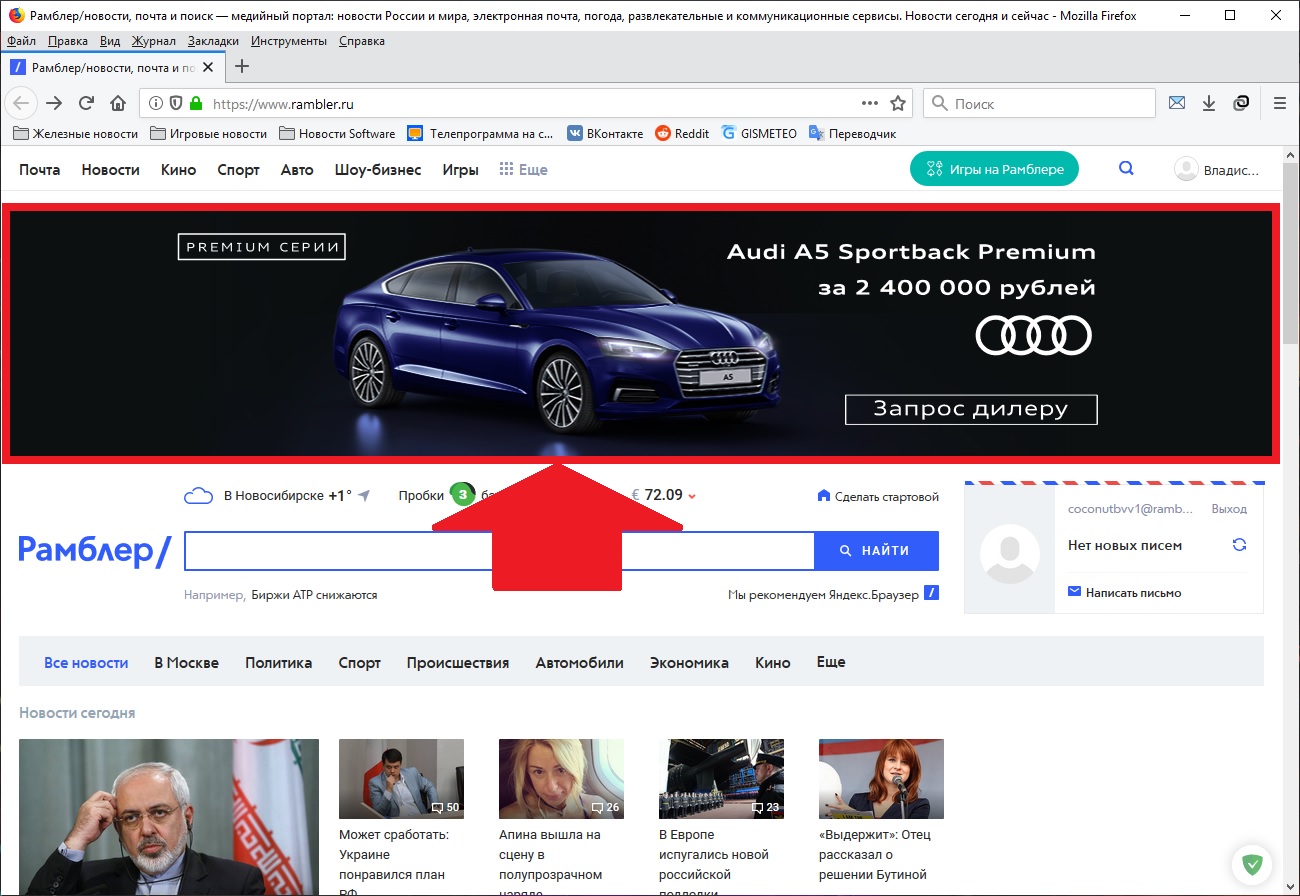Open the Firefox hamburger menu

pos(1280,103)
